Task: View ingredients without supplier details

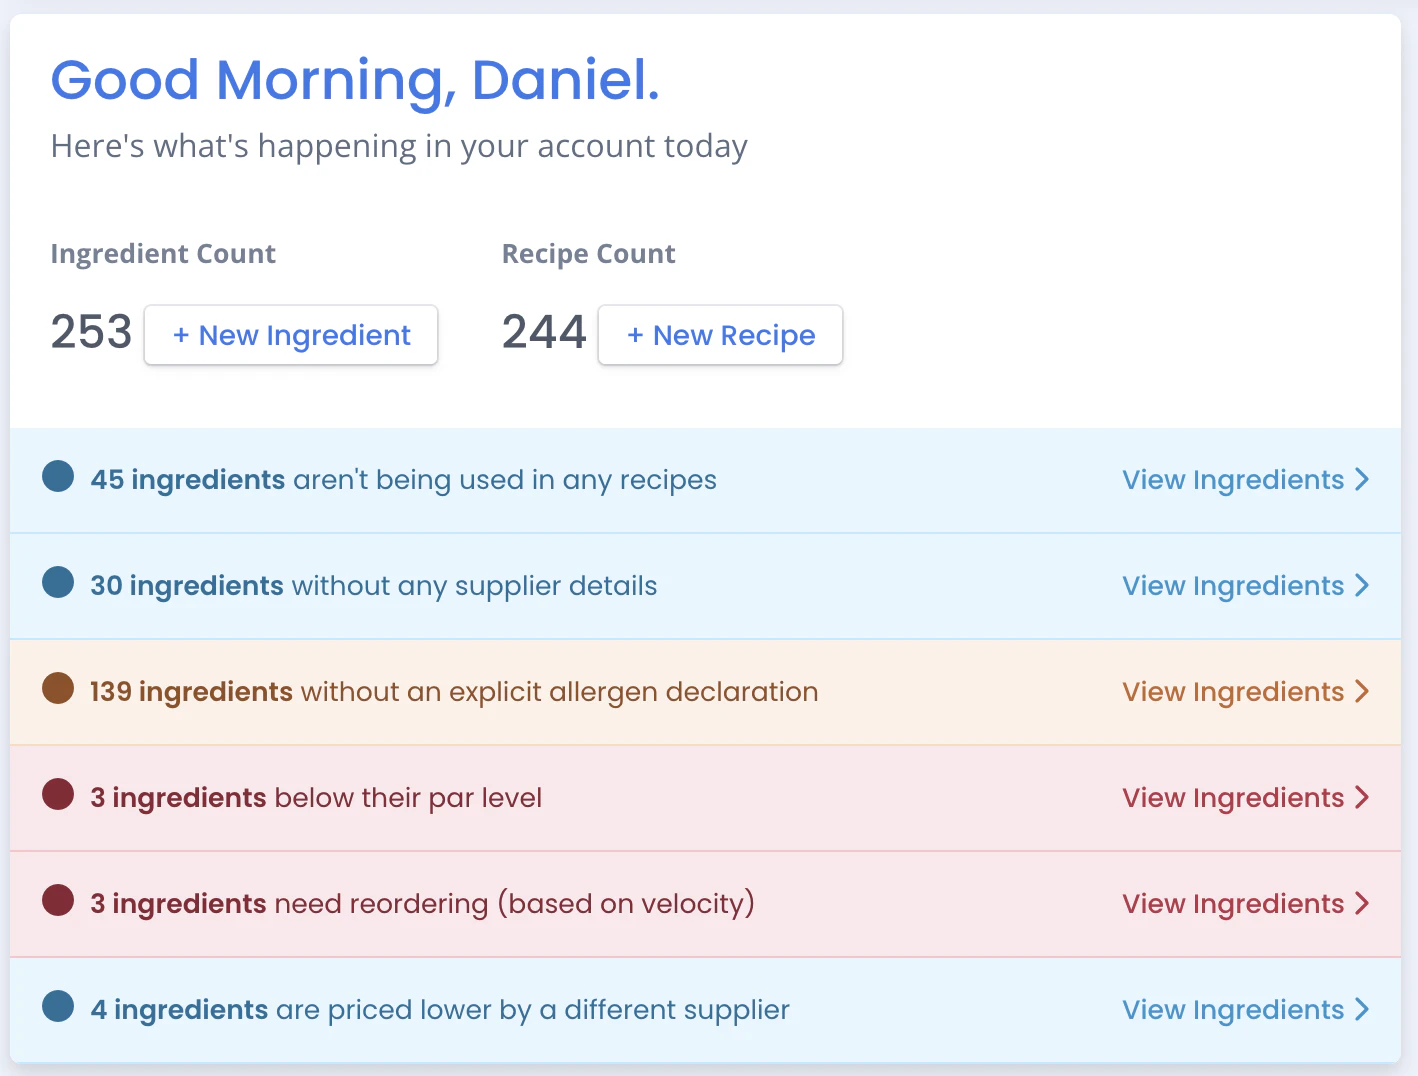Action: [1233, 586]
